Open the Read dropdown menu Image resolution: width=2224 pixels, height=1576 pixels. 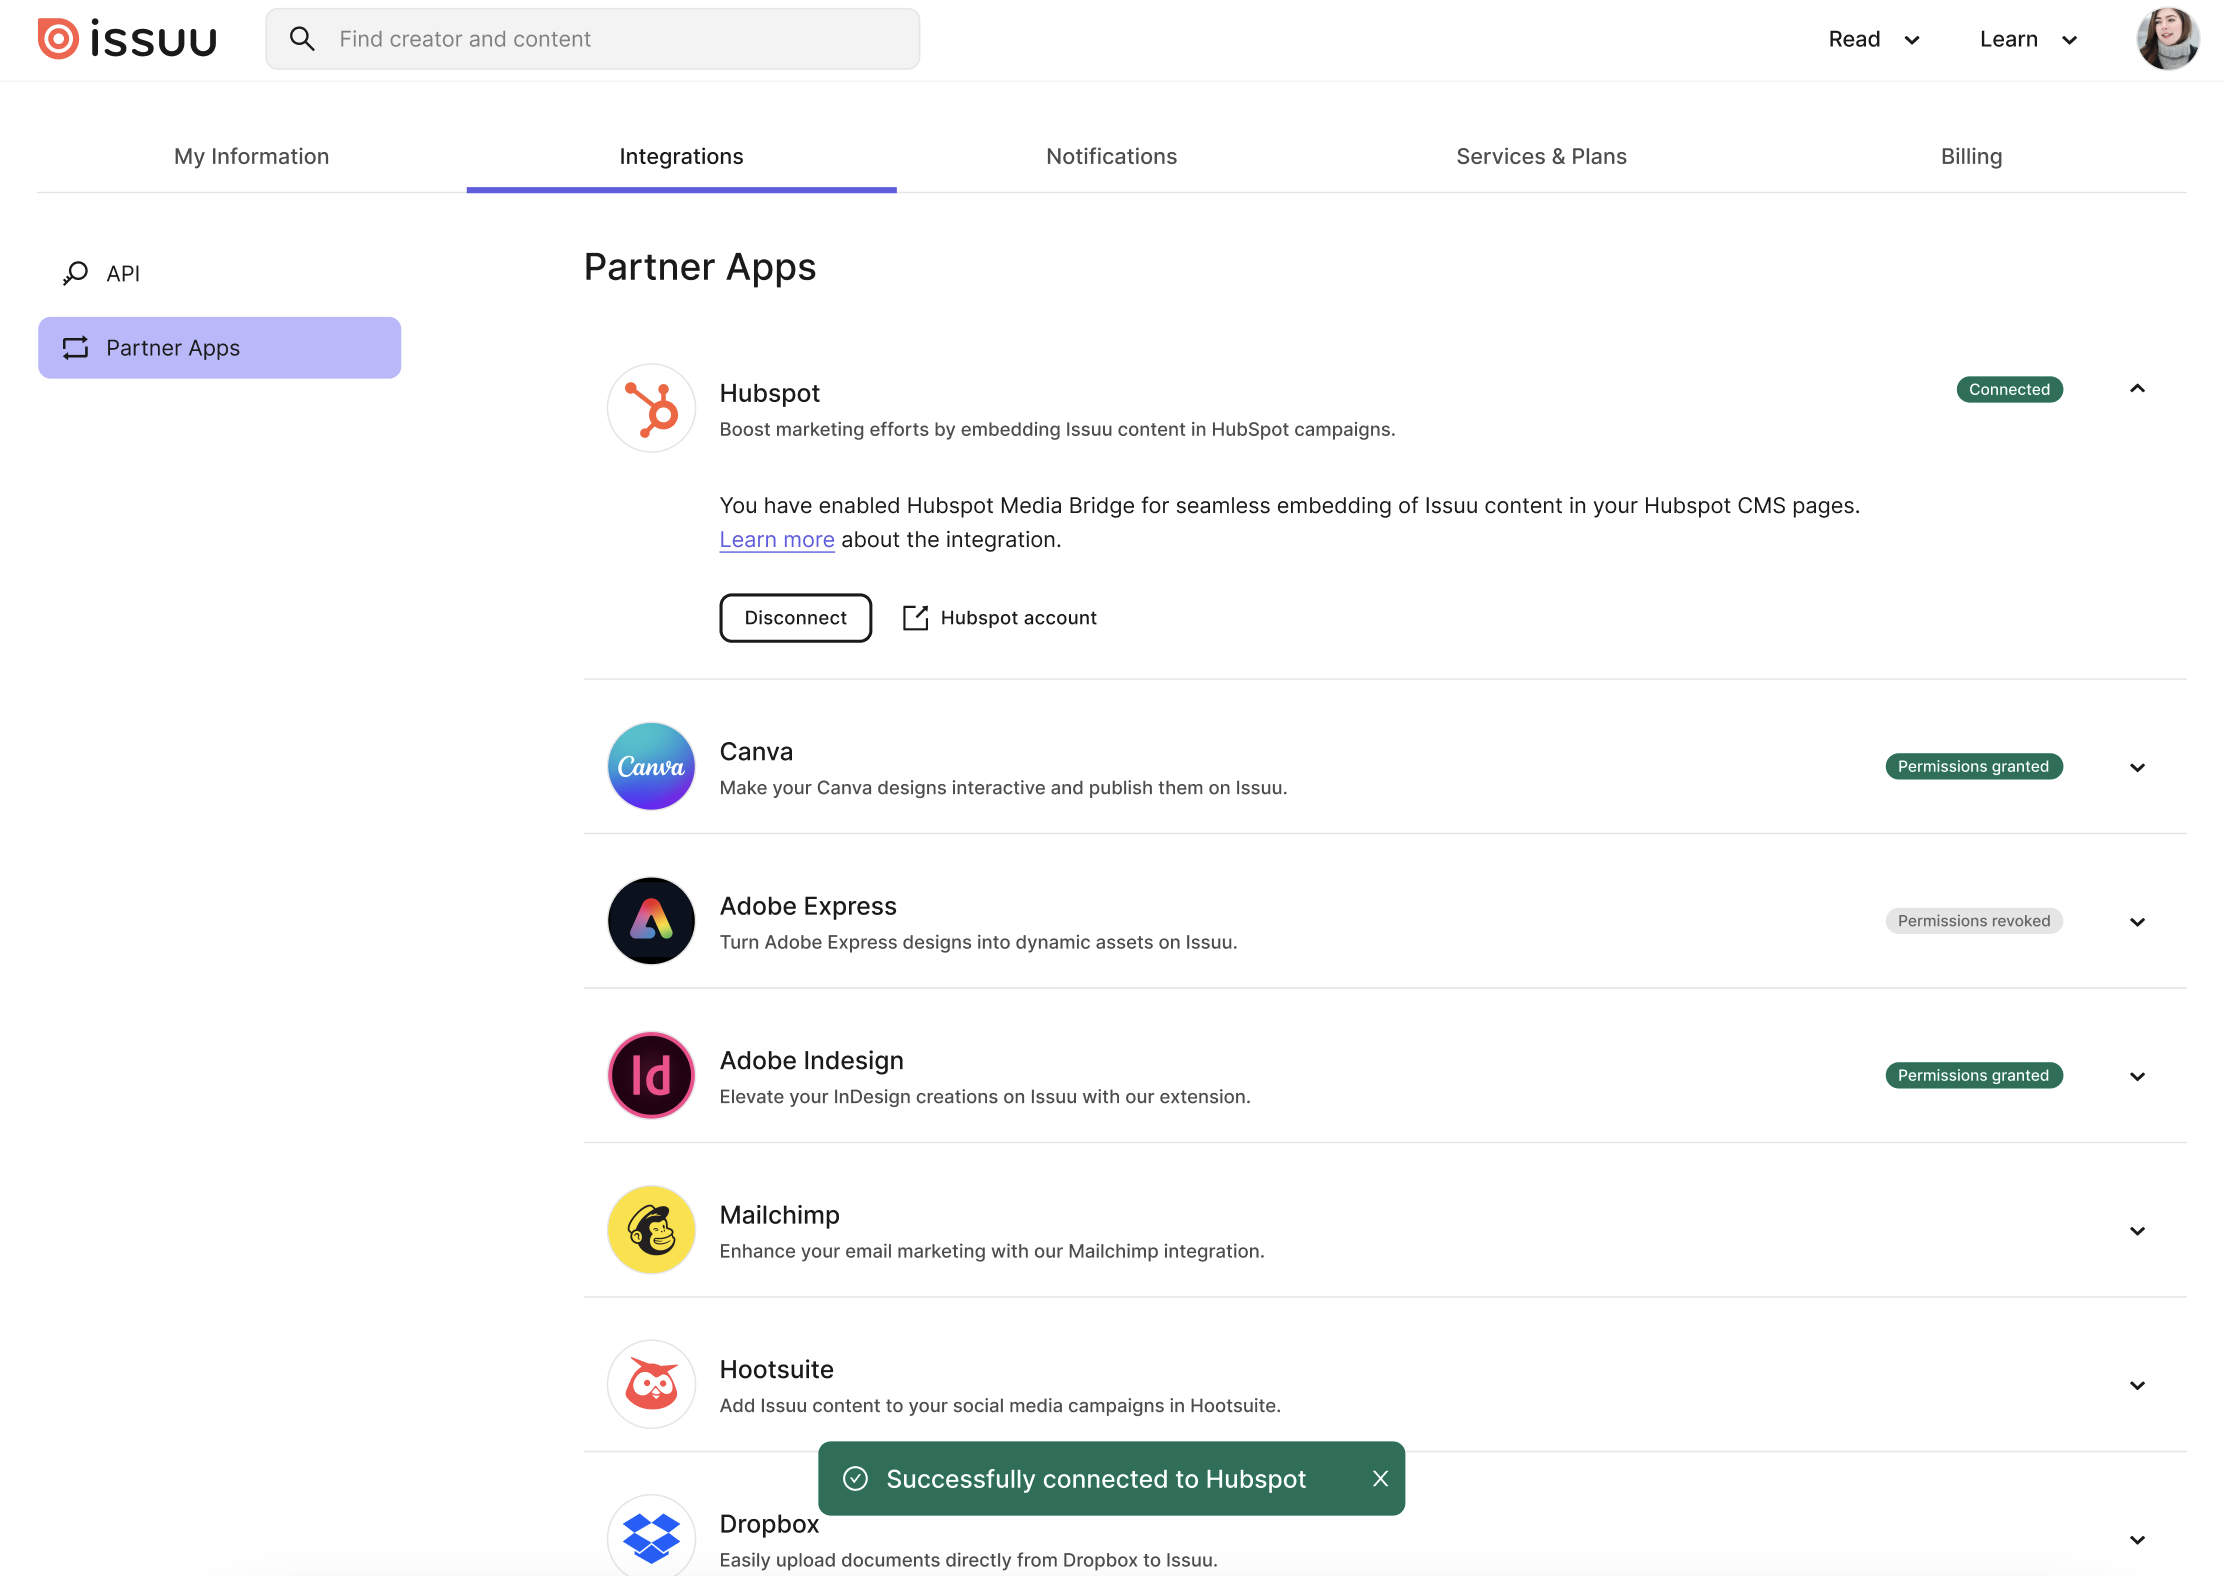tap(1874, 39)
